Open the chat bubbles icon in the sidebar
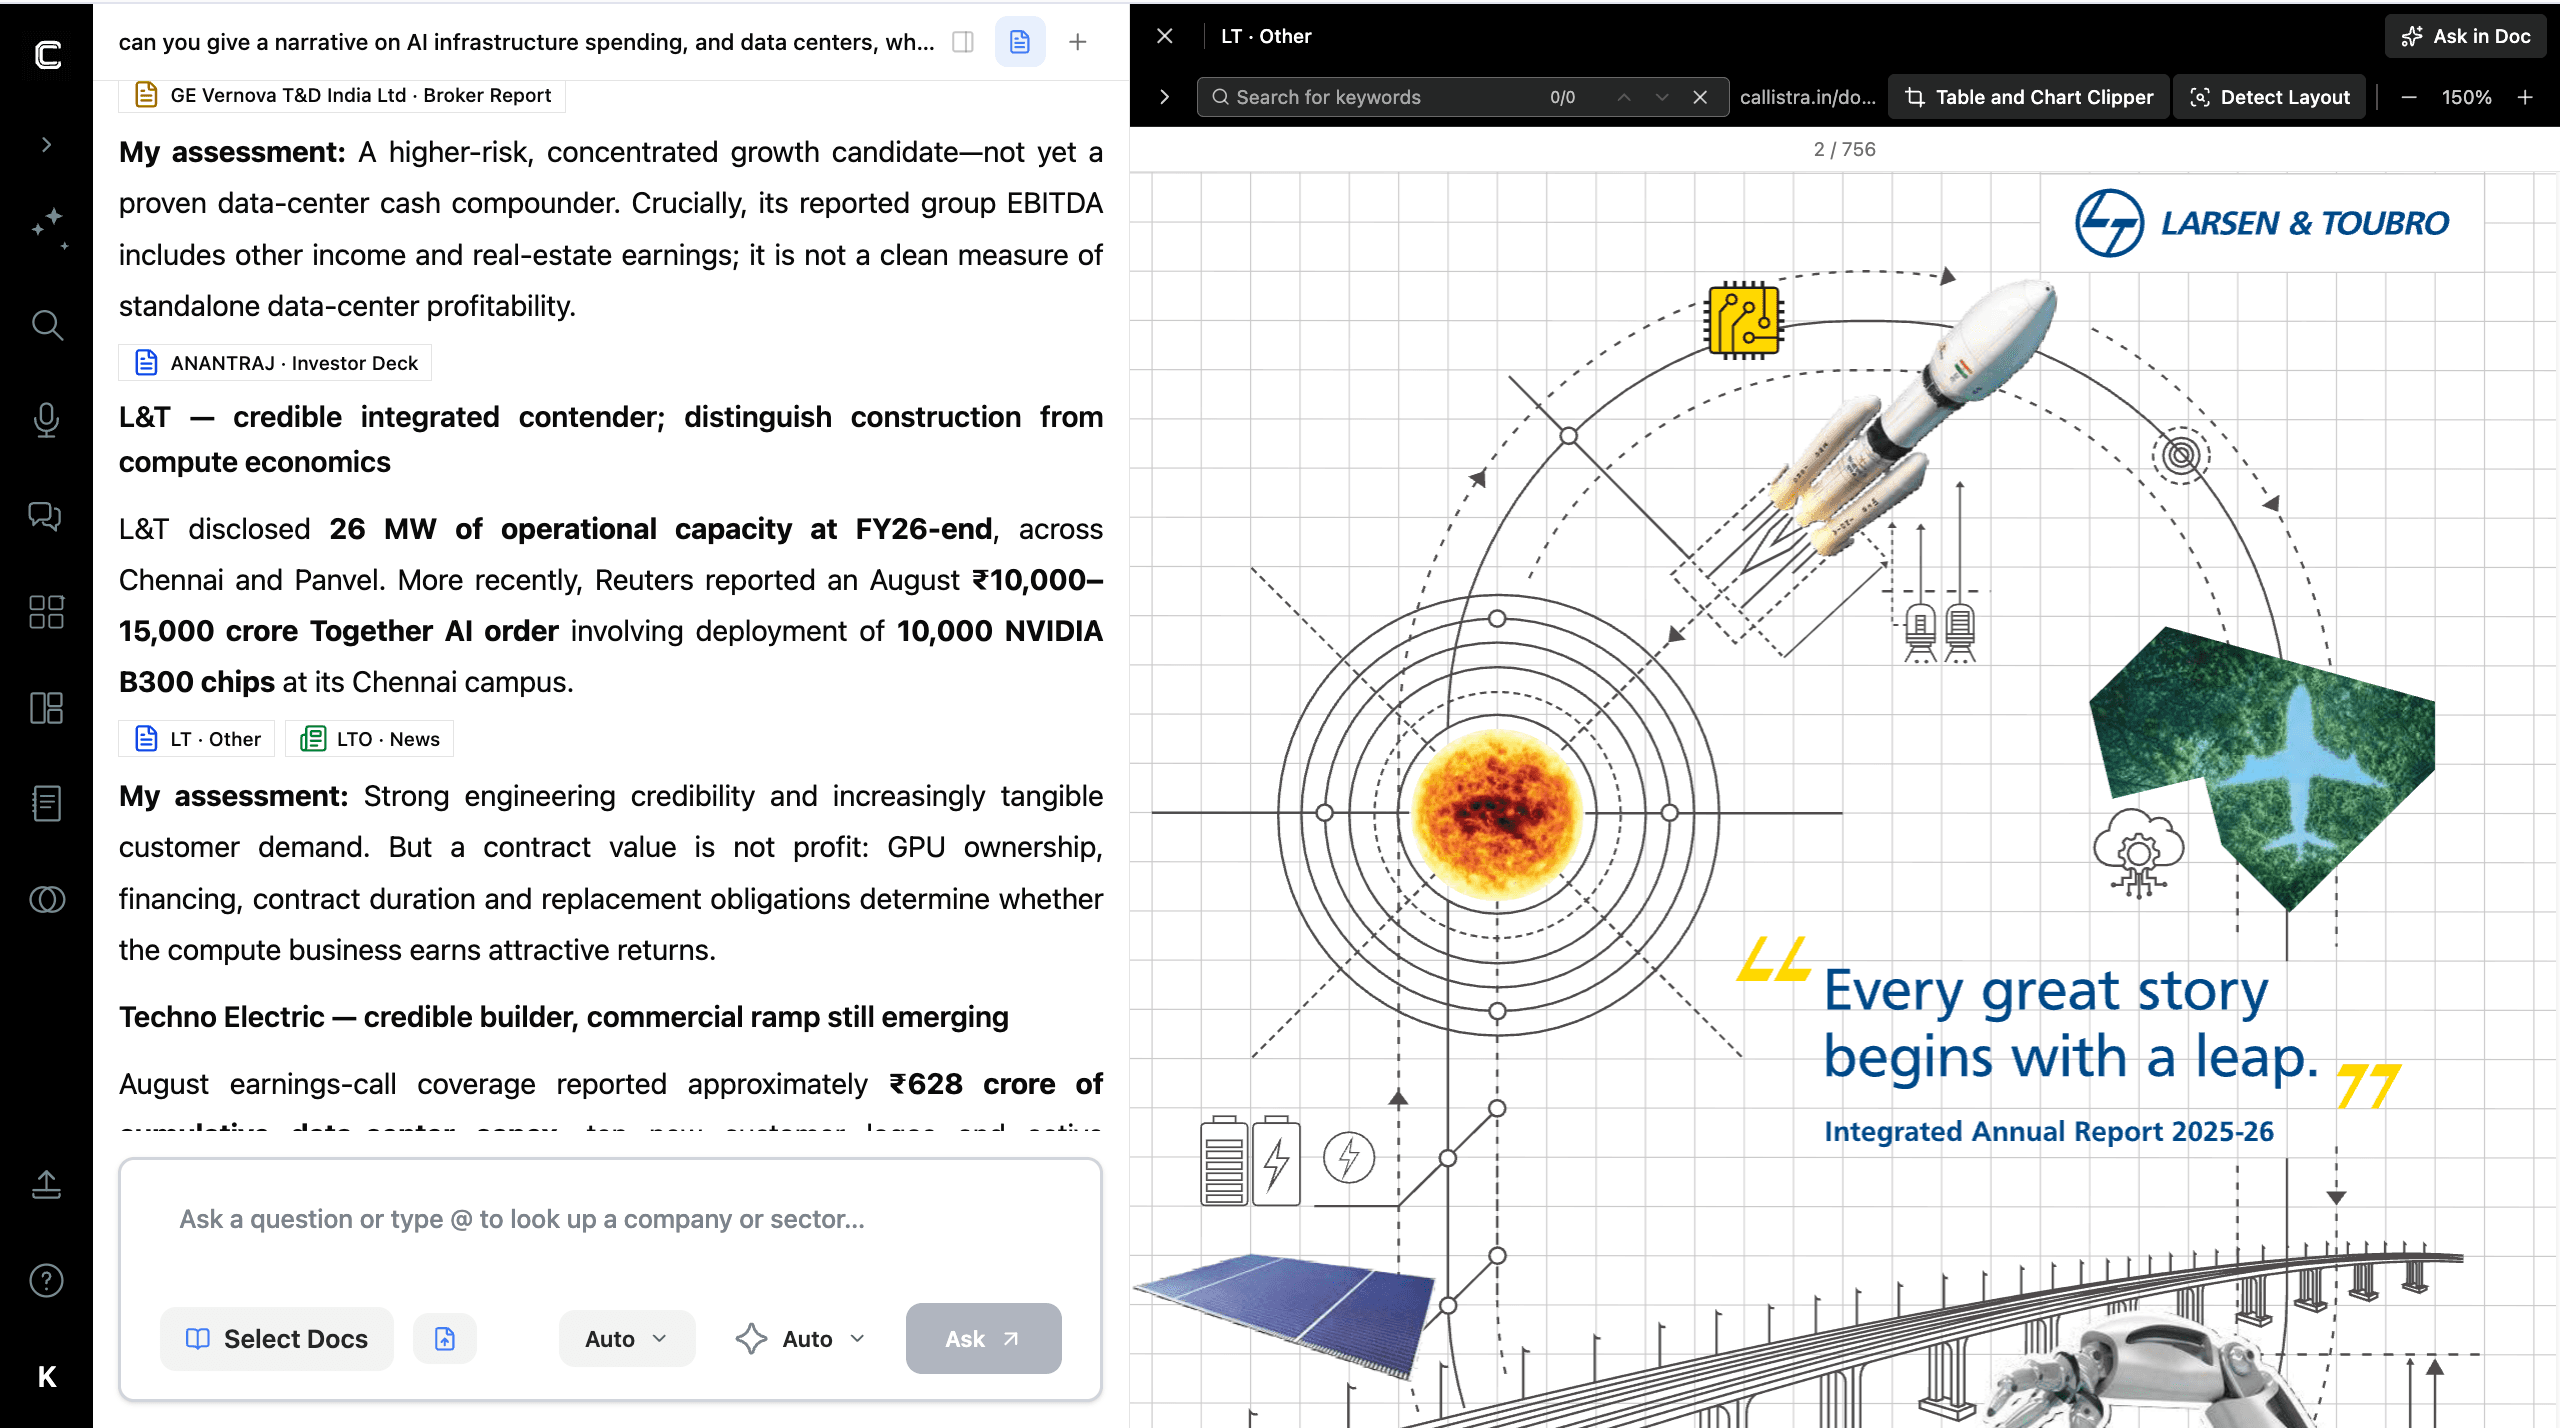The image size is (2560, 1428). [x=46, y=516]
